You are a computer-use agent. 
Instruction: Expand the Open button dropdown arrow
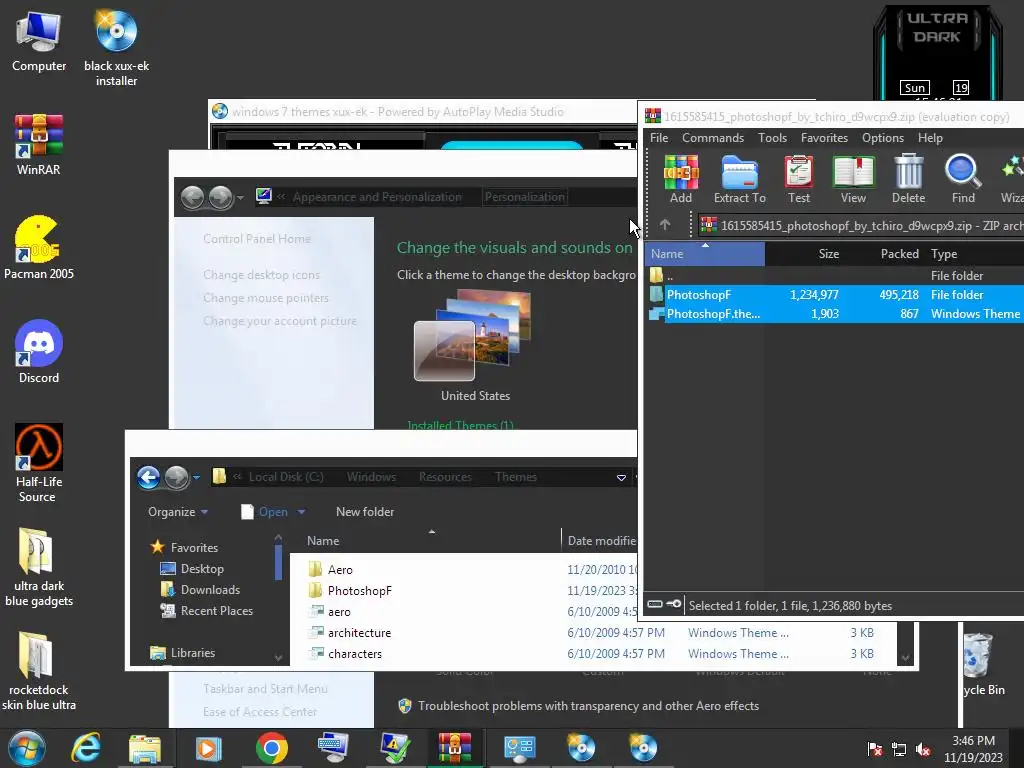[301, 512]
